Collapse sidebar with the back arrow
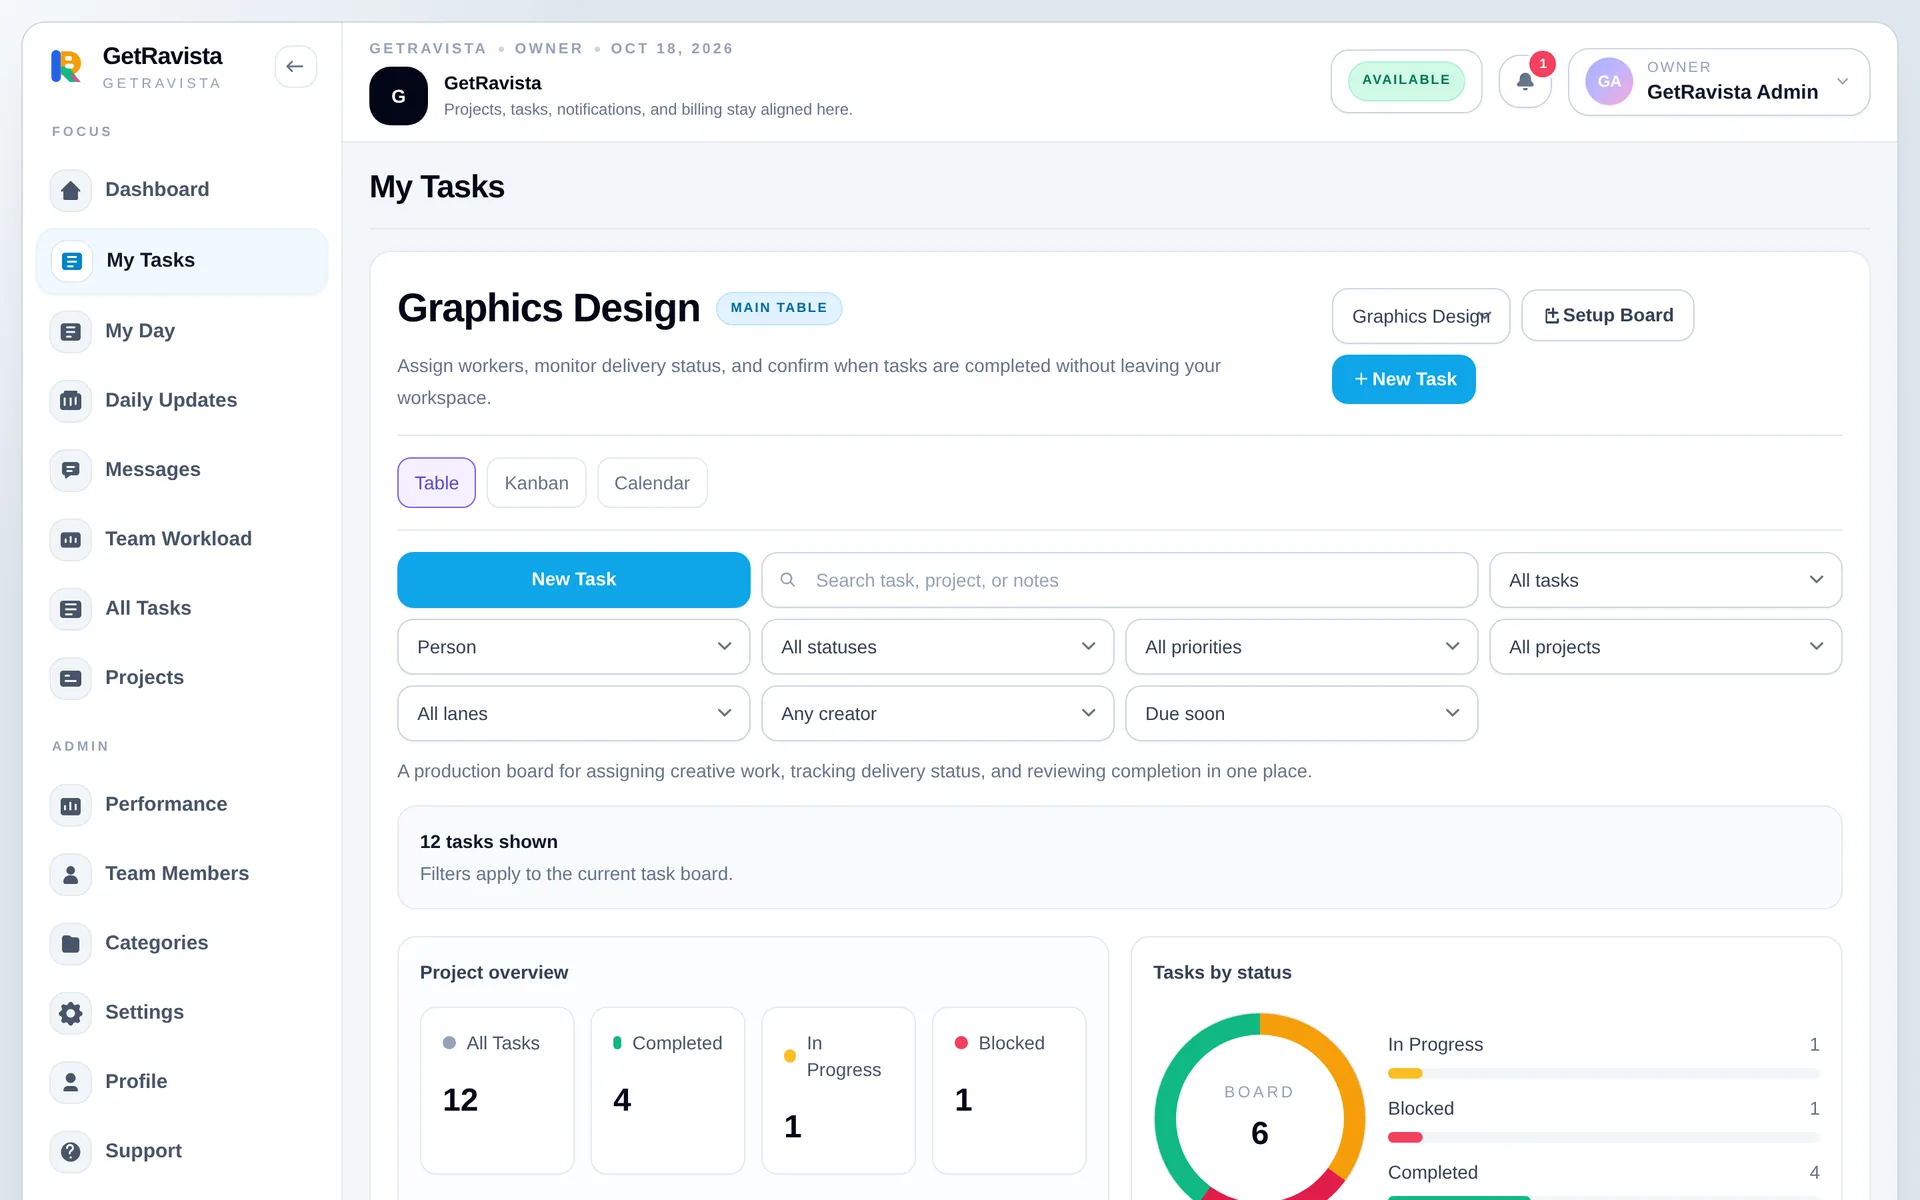The height and width of the screenshot is (1200, 1920). pos(295,67)
